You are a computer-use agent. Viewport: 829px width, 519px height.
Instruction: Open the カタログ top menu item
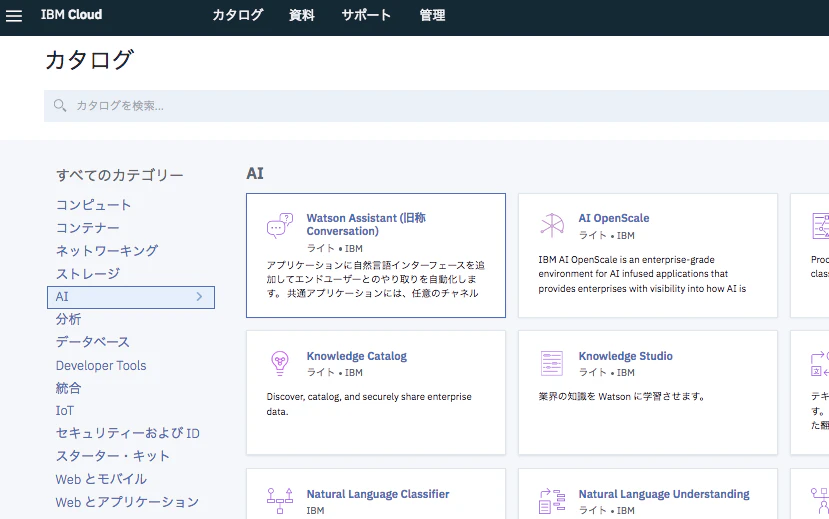click(238, 15)
